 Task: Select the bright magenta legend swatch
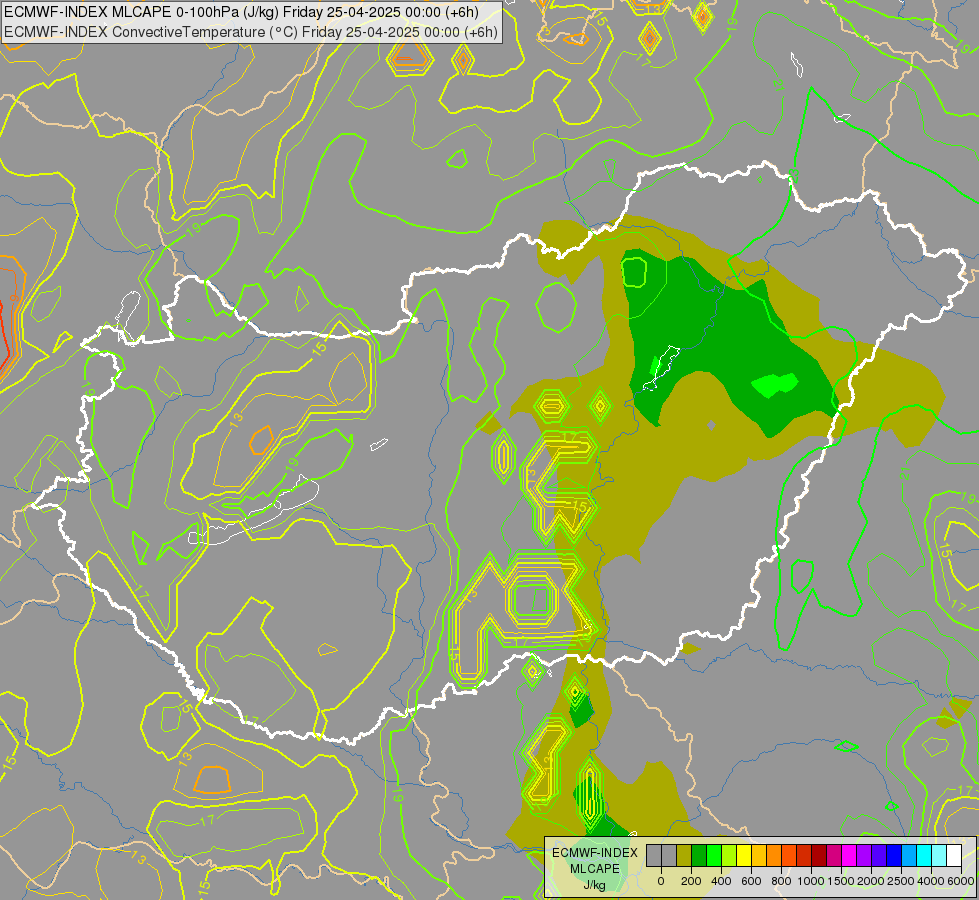click(850, 855)
